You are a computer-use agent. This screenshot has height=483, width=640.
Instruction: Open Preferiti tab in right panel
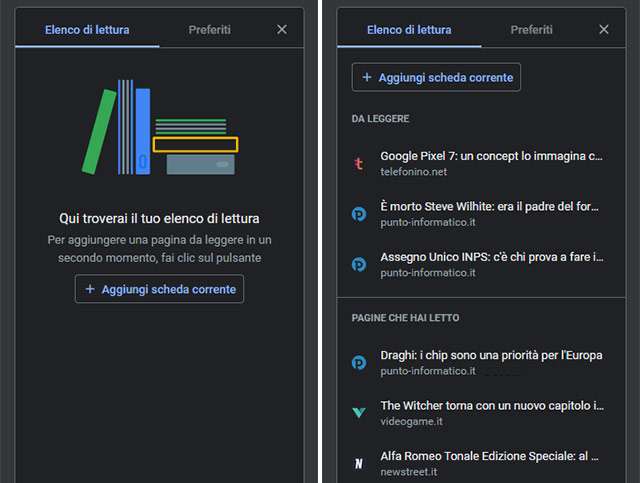click(531, 30)
